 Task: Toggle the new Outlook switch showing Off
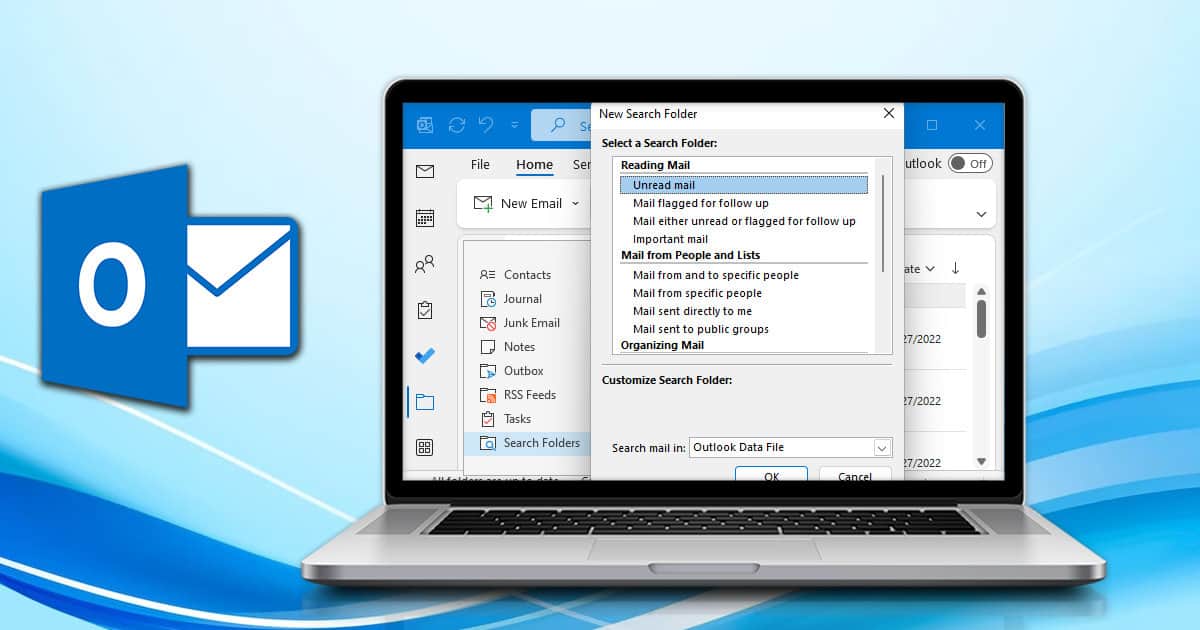pos(970,163)
